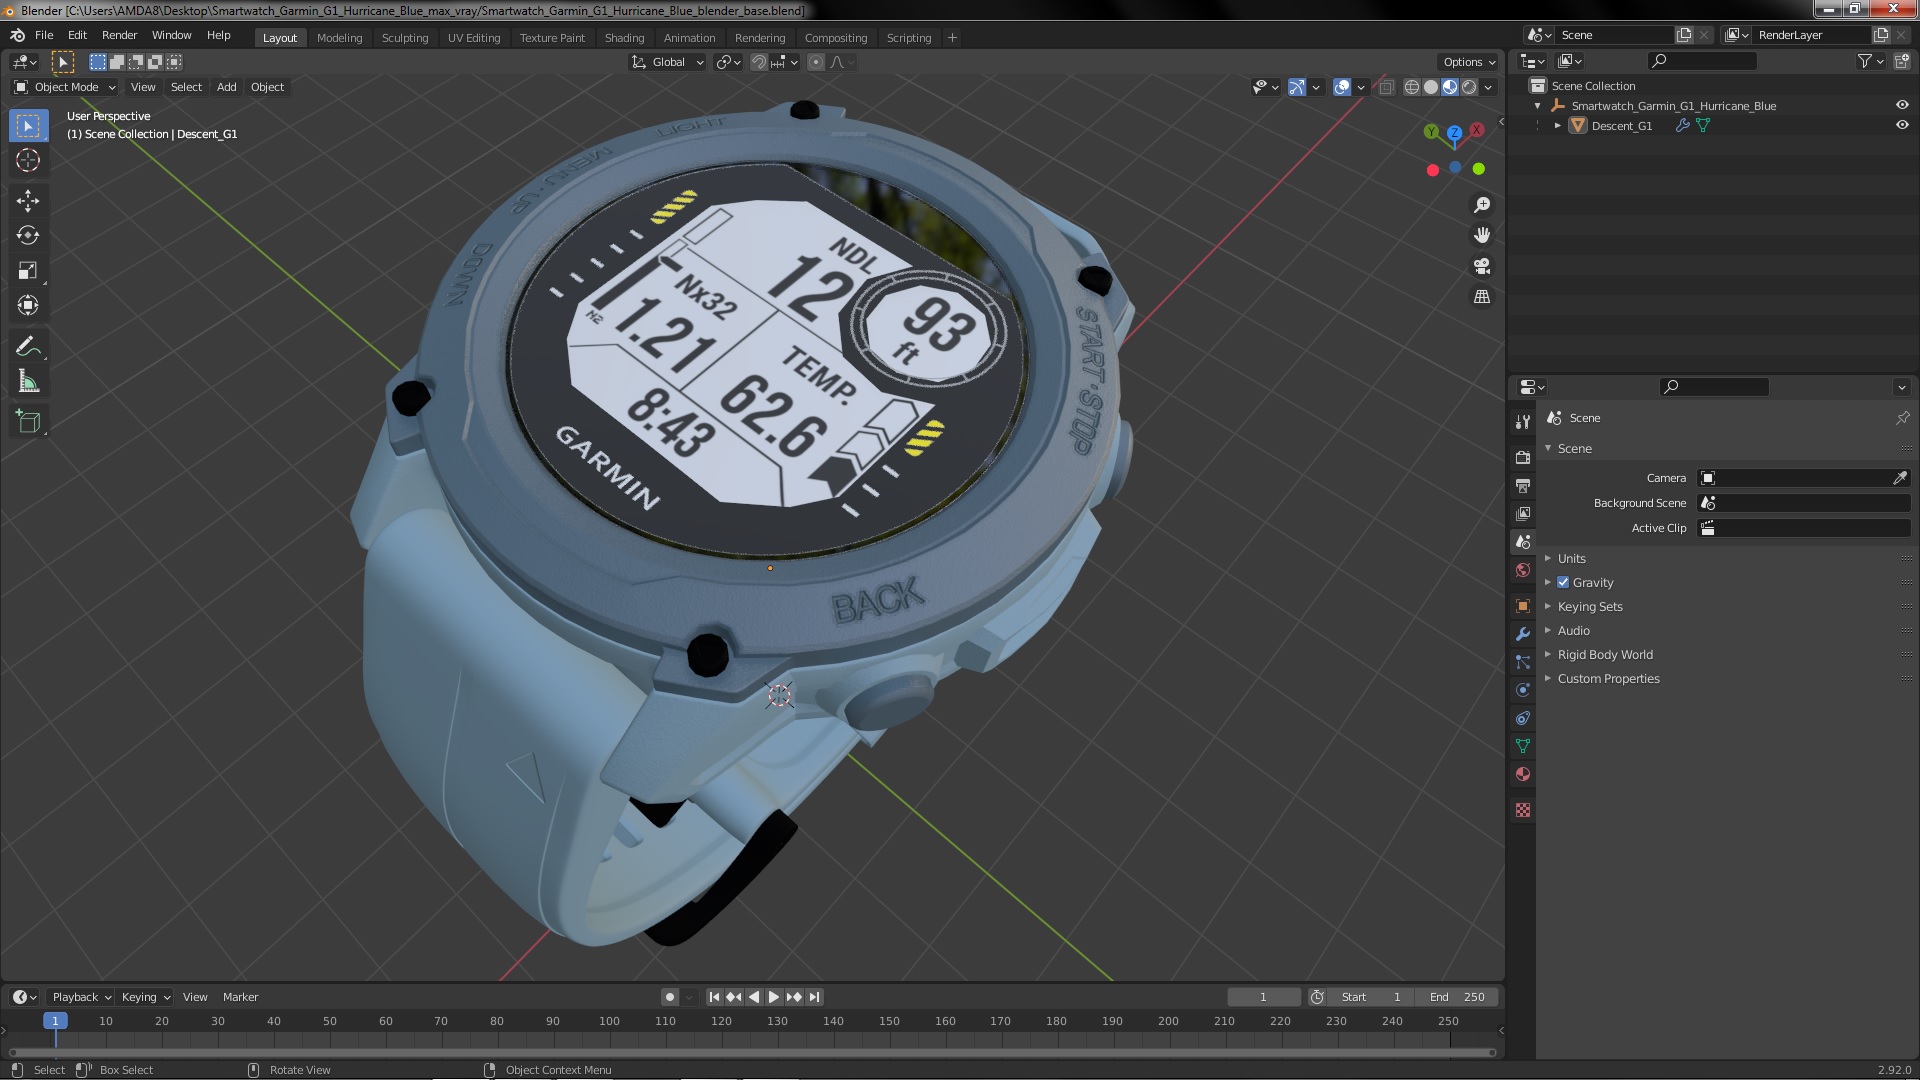This screenshot has width=1920, height=1080.
Task: Open the Modifiers wrench properties tab
Action: tap(1523, 634)
